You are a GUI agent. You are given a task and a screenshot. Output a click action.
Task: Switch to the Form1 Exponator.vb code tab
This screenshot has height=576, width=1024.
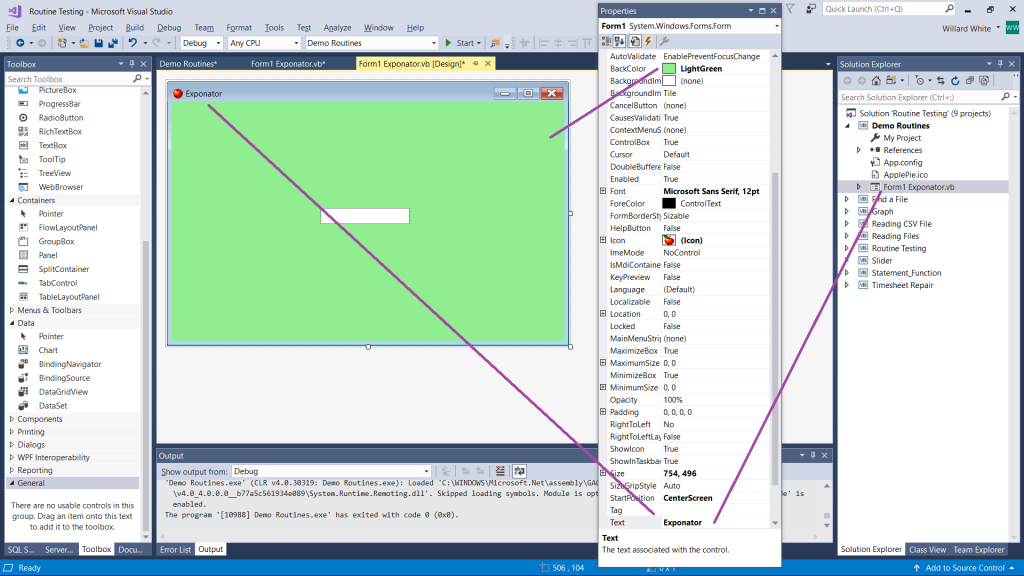pos(288,64)
